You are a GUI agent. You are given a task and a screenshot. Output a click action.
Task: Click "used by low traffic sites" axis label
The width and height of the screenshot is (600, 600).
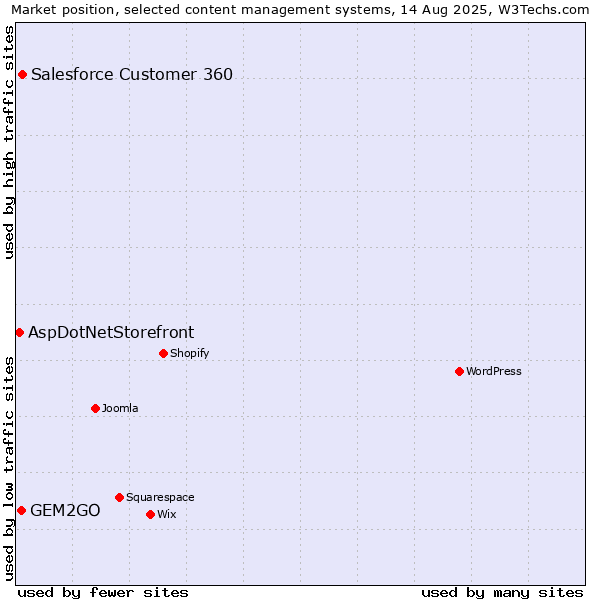[8, 469]
